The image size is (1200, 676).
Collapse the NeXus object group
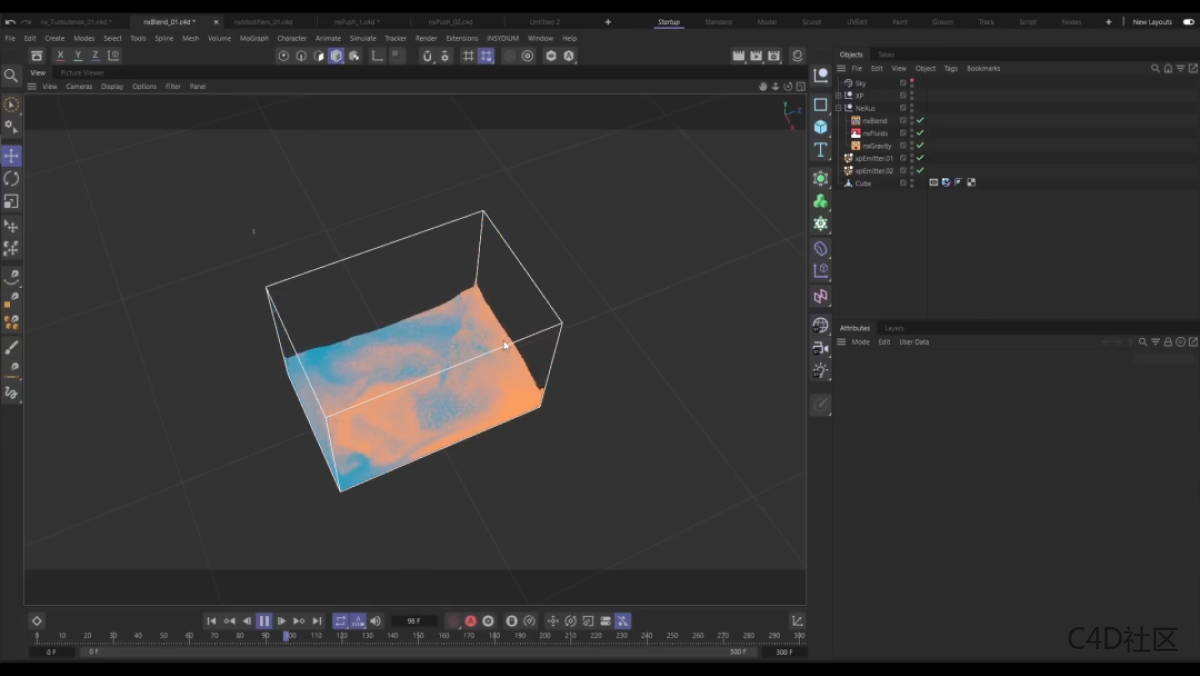[839, 108]
